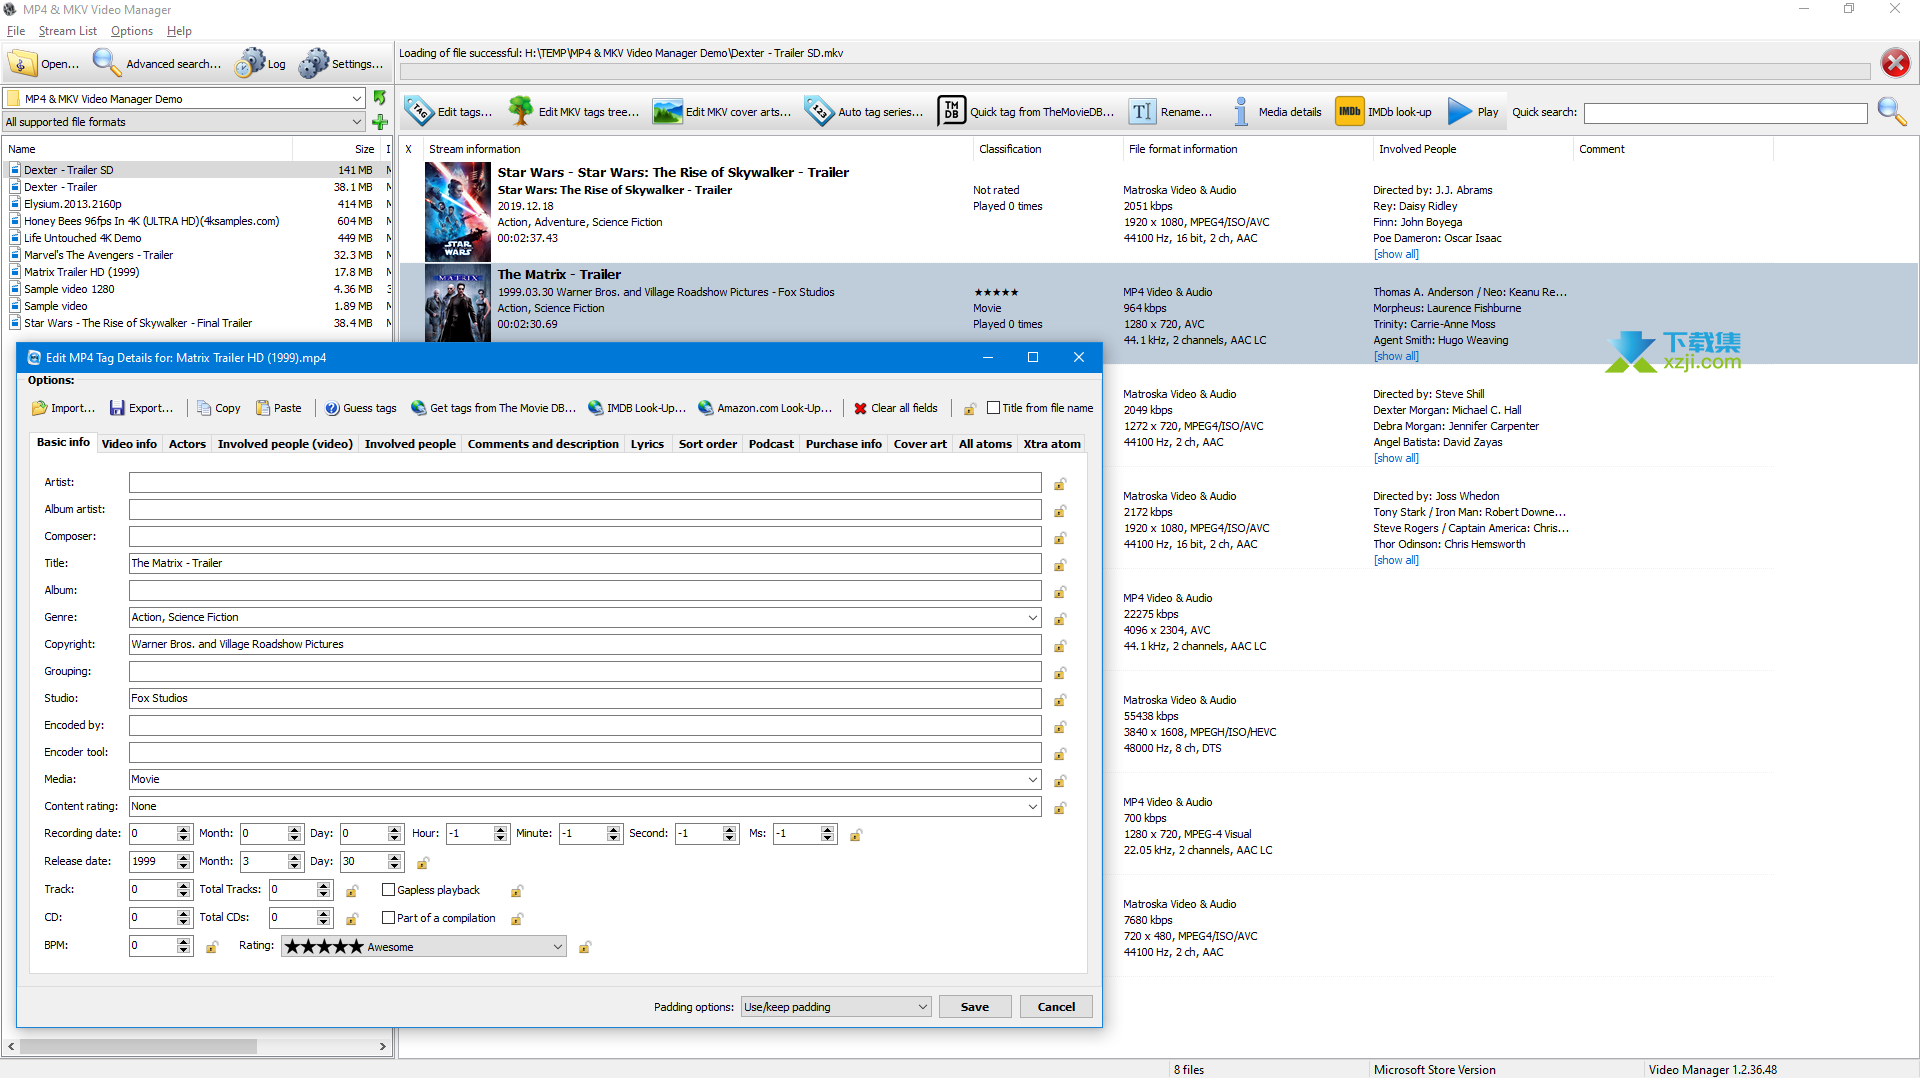Toggle Part of a compilation checkbox
1920x1078 pixels.
(389, 918)
